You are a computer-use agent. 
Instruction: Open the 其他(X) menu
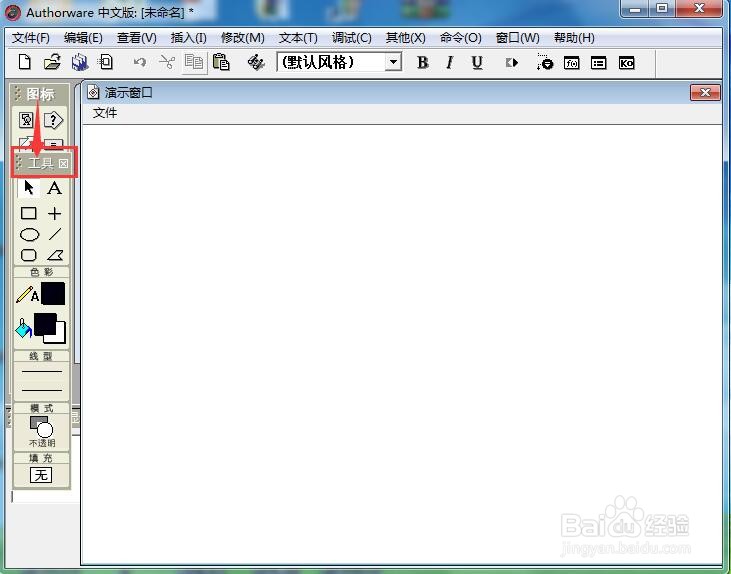[x=406, y=38]
